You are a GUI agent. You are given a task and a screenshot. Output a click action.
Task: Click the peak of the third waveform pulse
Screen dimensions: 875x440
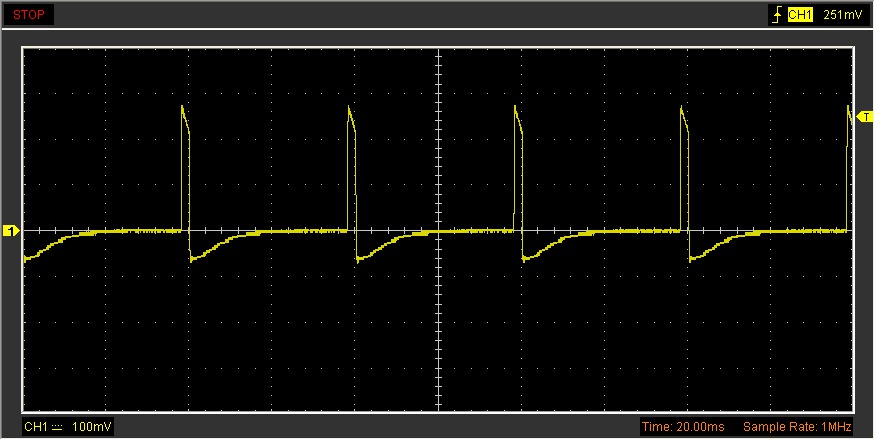pyautogui.click(x=515, y=108)
